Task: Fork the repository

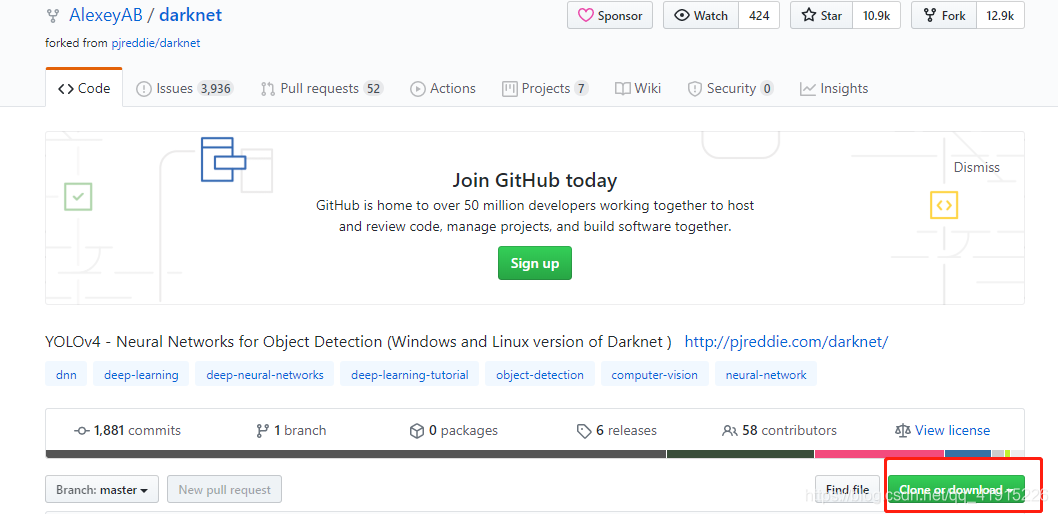Action: [944, 16]
